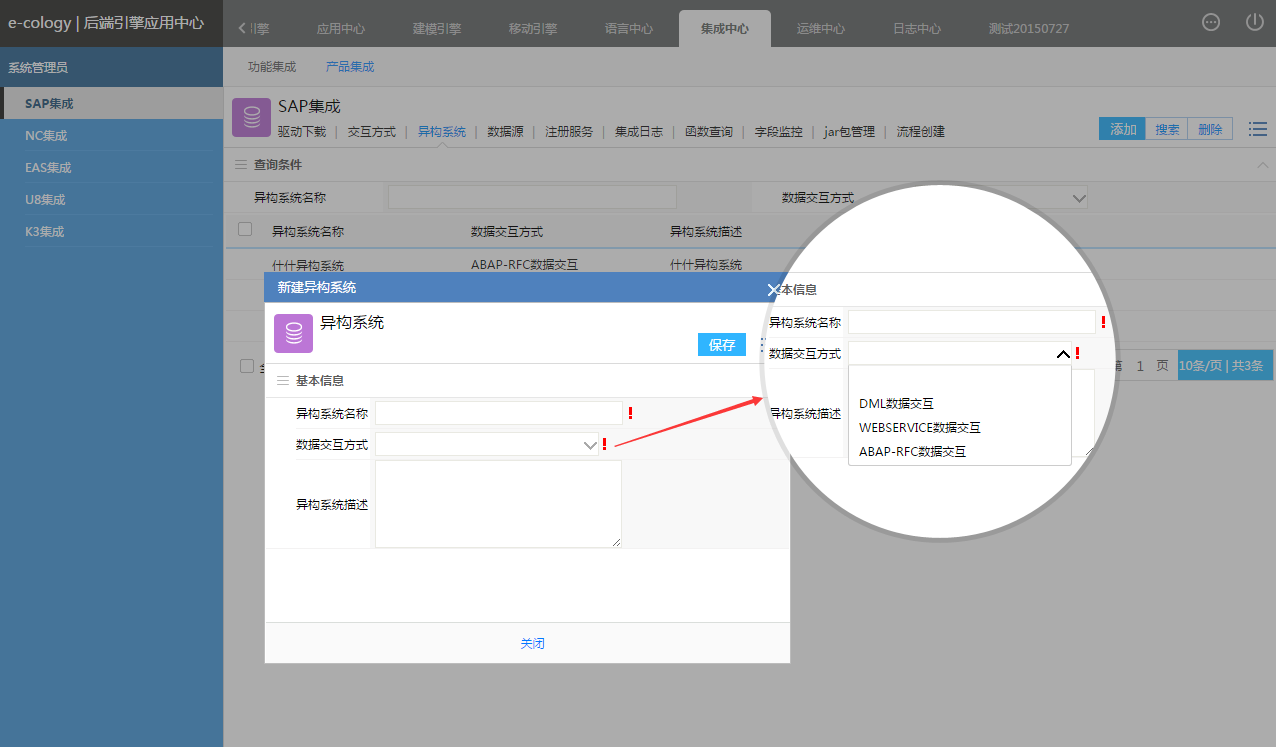This screenshot has width=1276, height=747.
Task: Click the 系统管理员 user label
Action: click(x=38, y=68)
